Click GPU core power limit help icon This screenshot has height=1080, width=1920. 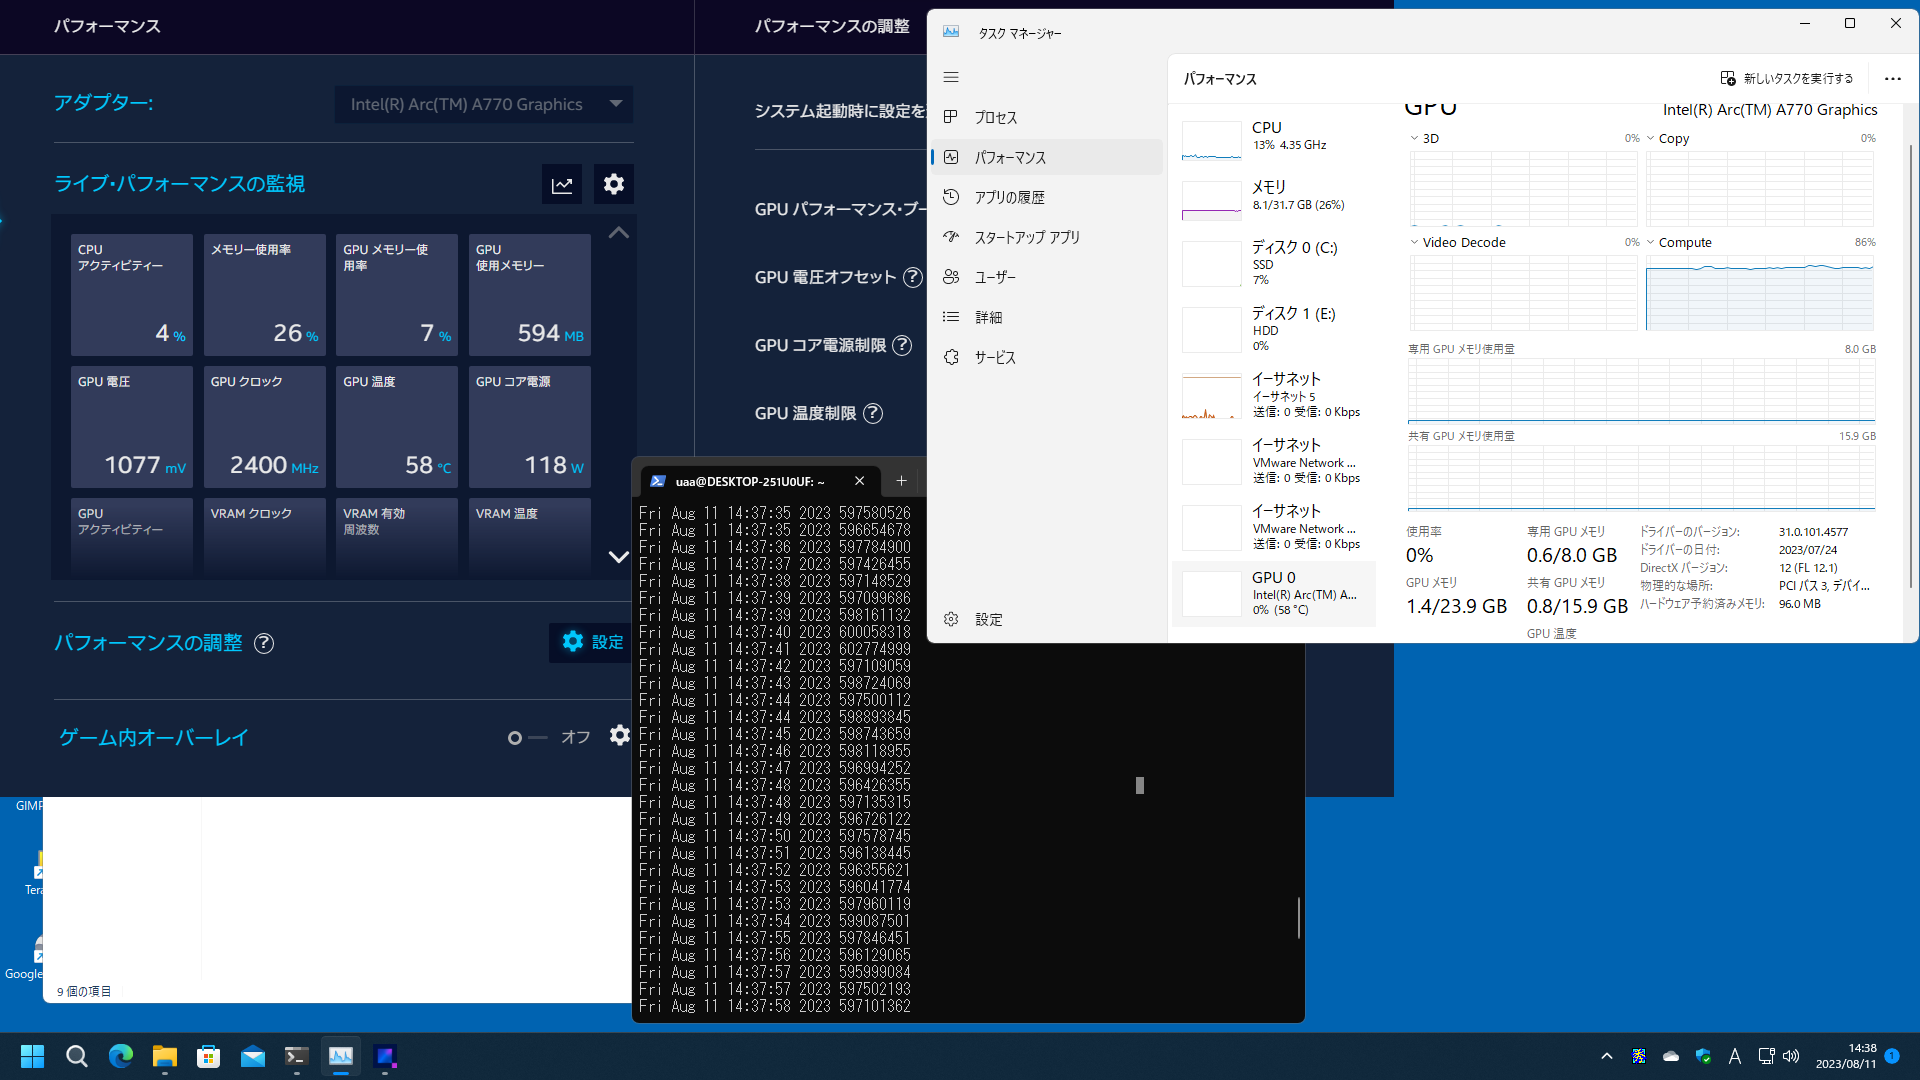902,345
